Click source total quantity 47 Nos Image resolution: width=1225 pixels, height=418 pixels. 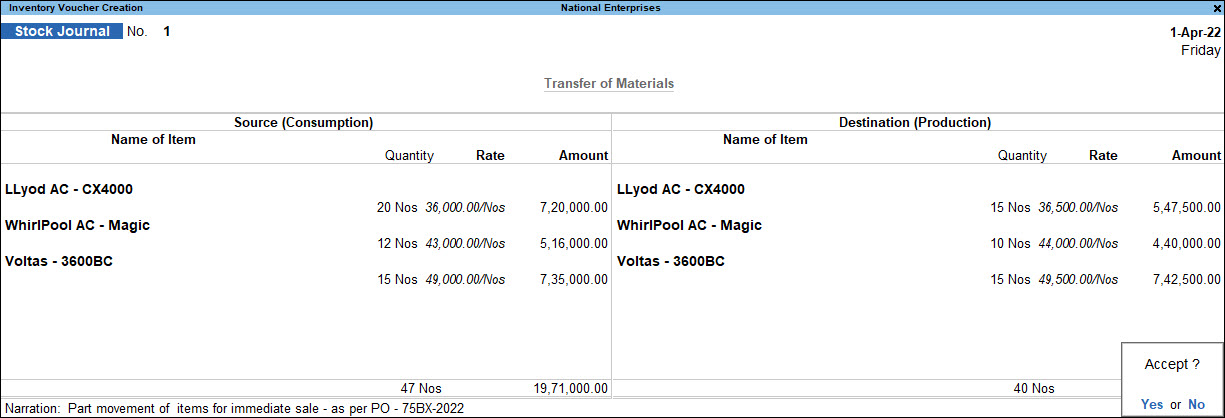[421, 388]
